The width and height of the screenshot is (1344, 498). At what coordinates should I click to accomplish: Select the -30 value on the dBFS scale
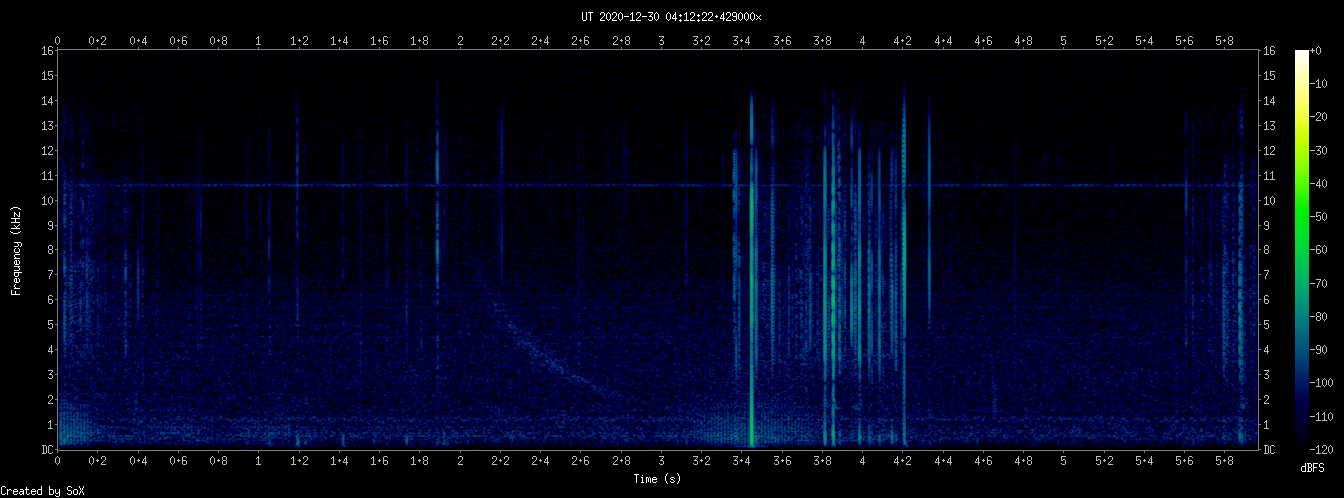point(1321,151)
